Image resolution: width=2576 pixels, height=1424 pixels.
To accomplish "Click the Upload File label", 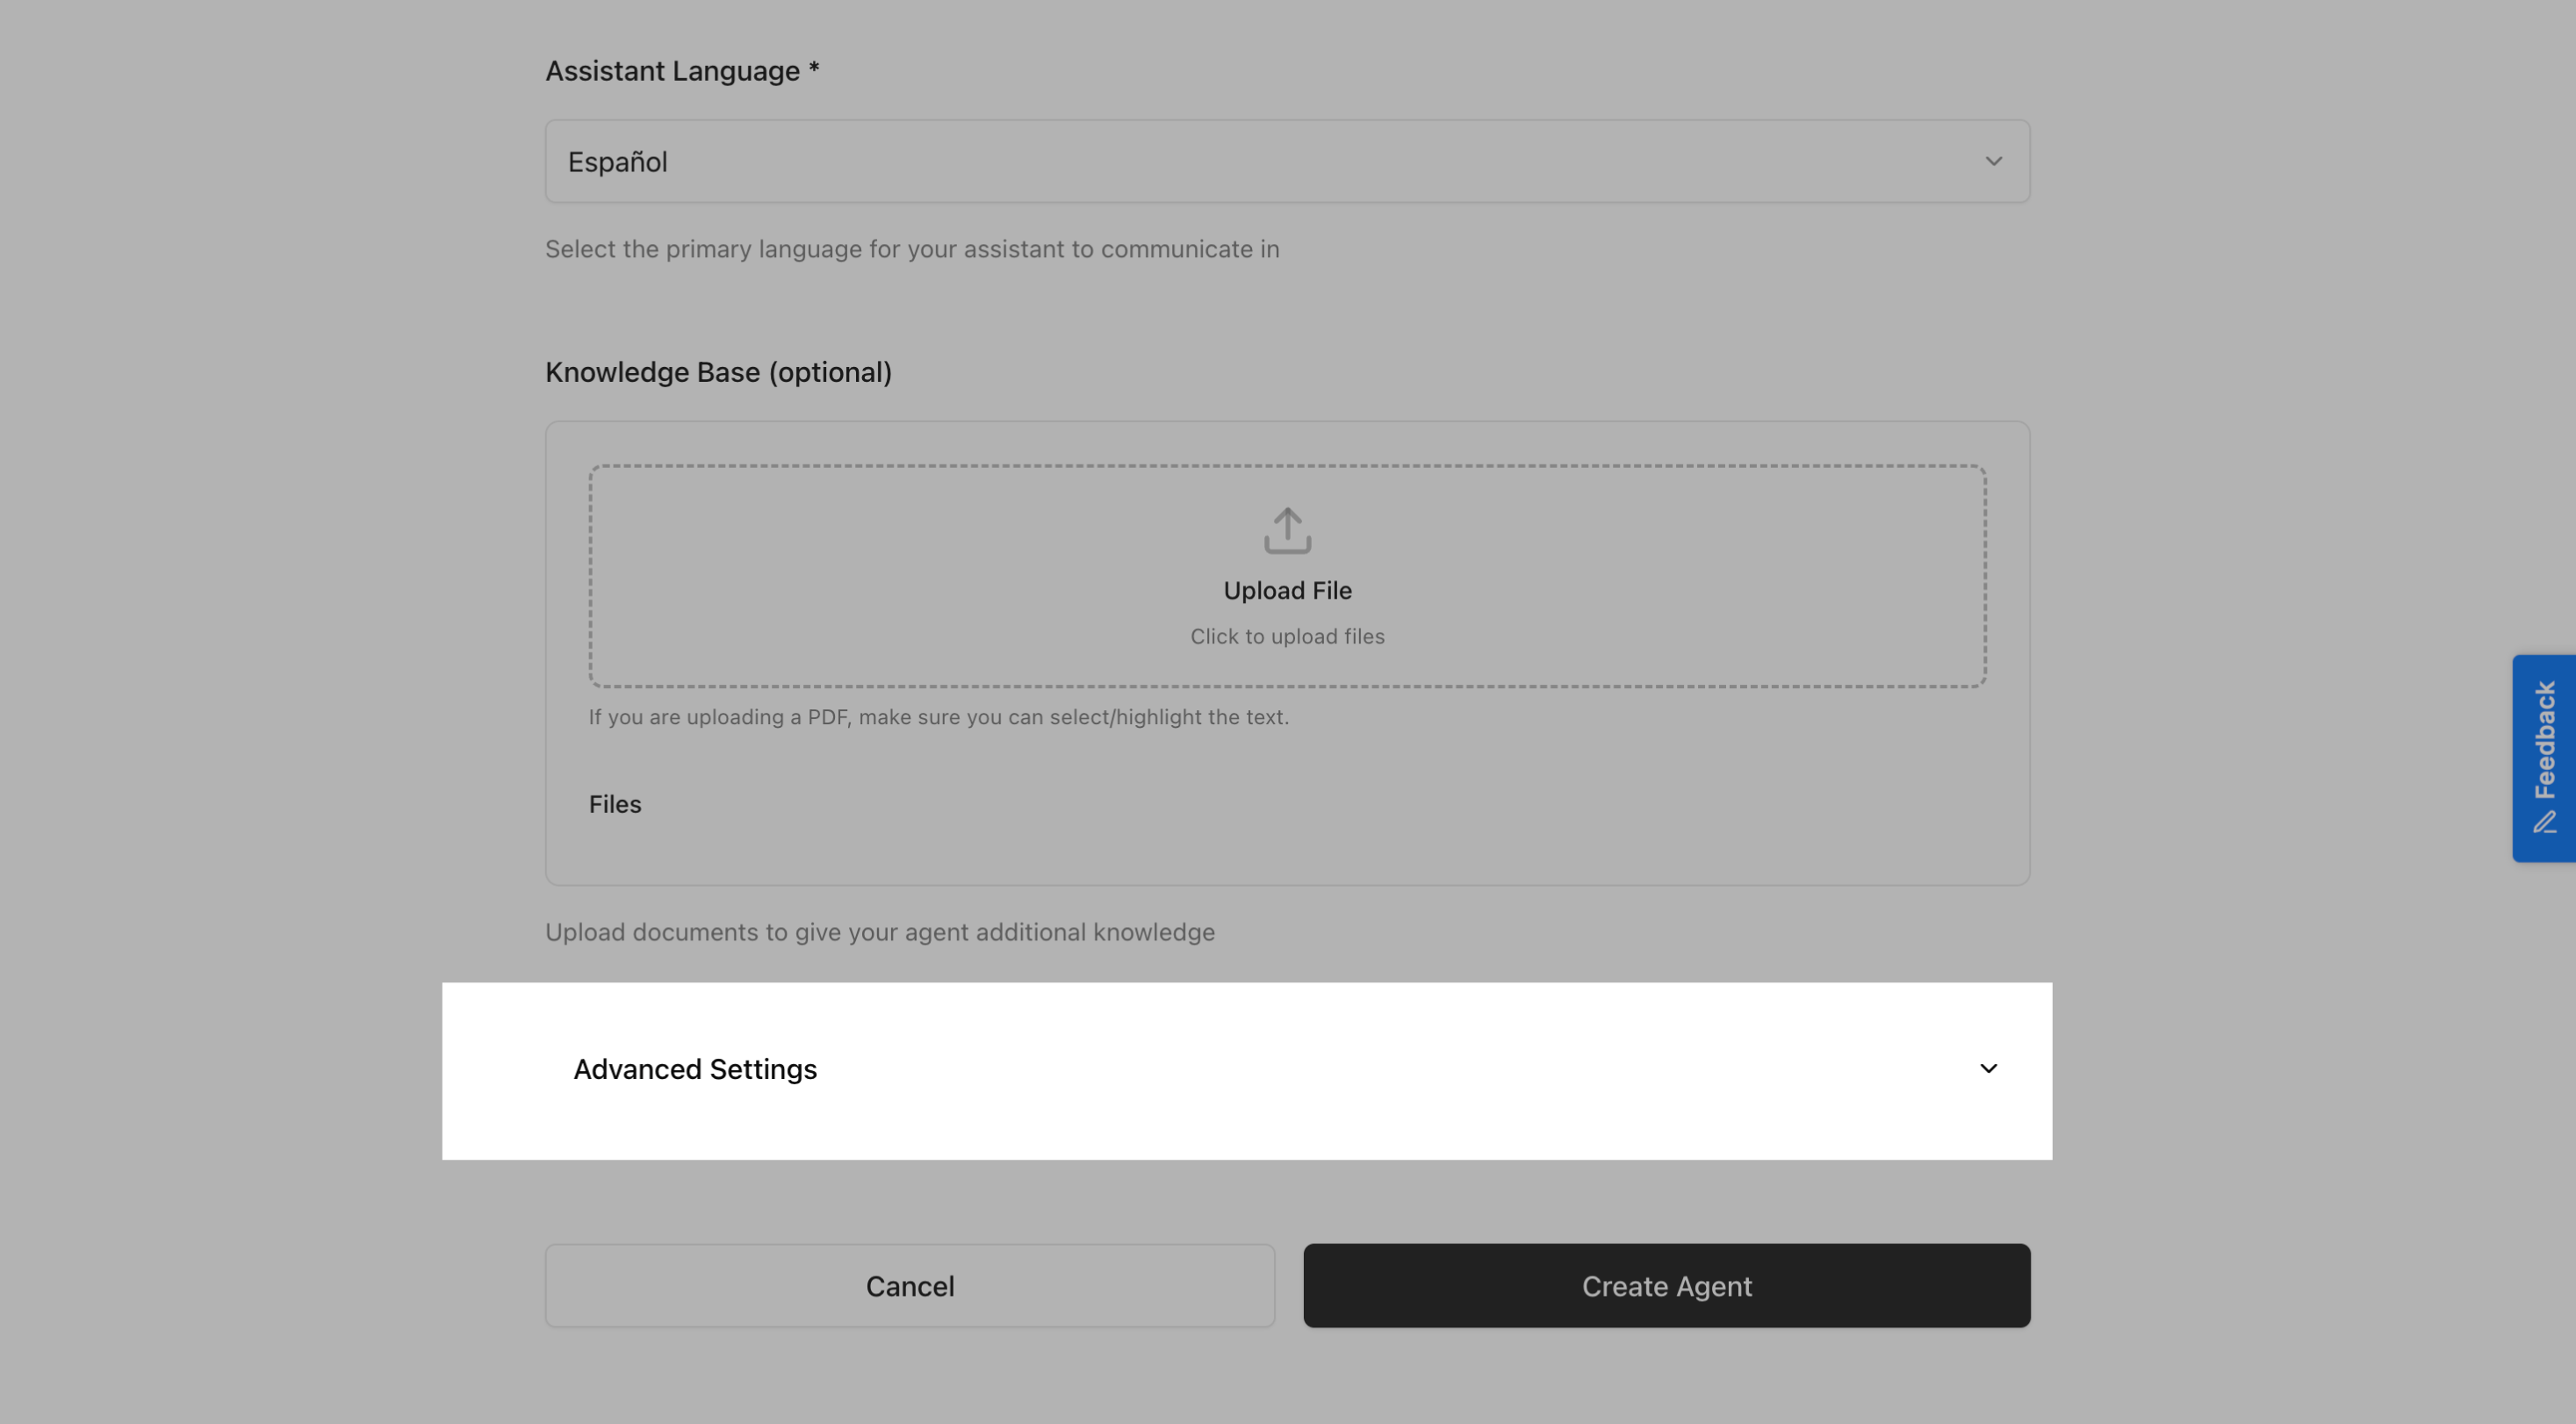I will pos(1287,589).
